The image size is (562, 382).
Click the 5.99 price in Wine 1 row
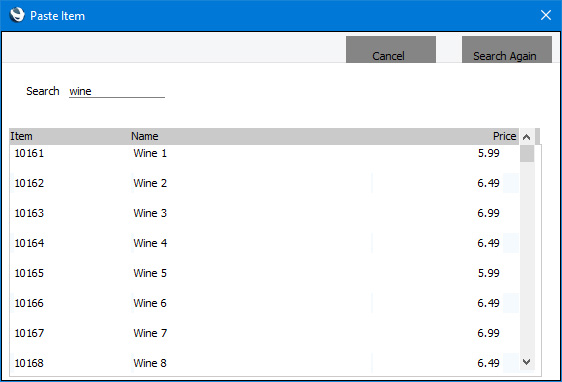point(488,153)
